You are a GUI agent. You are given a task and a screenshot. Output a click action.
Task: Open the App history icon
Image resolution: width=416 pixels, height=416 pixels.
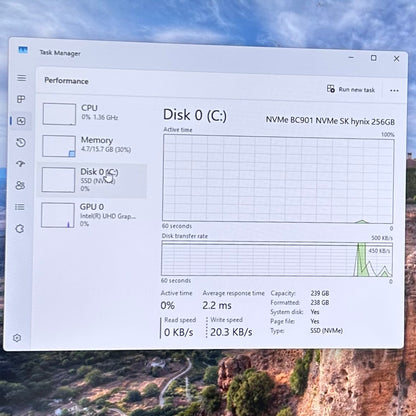tap(21, 143)
